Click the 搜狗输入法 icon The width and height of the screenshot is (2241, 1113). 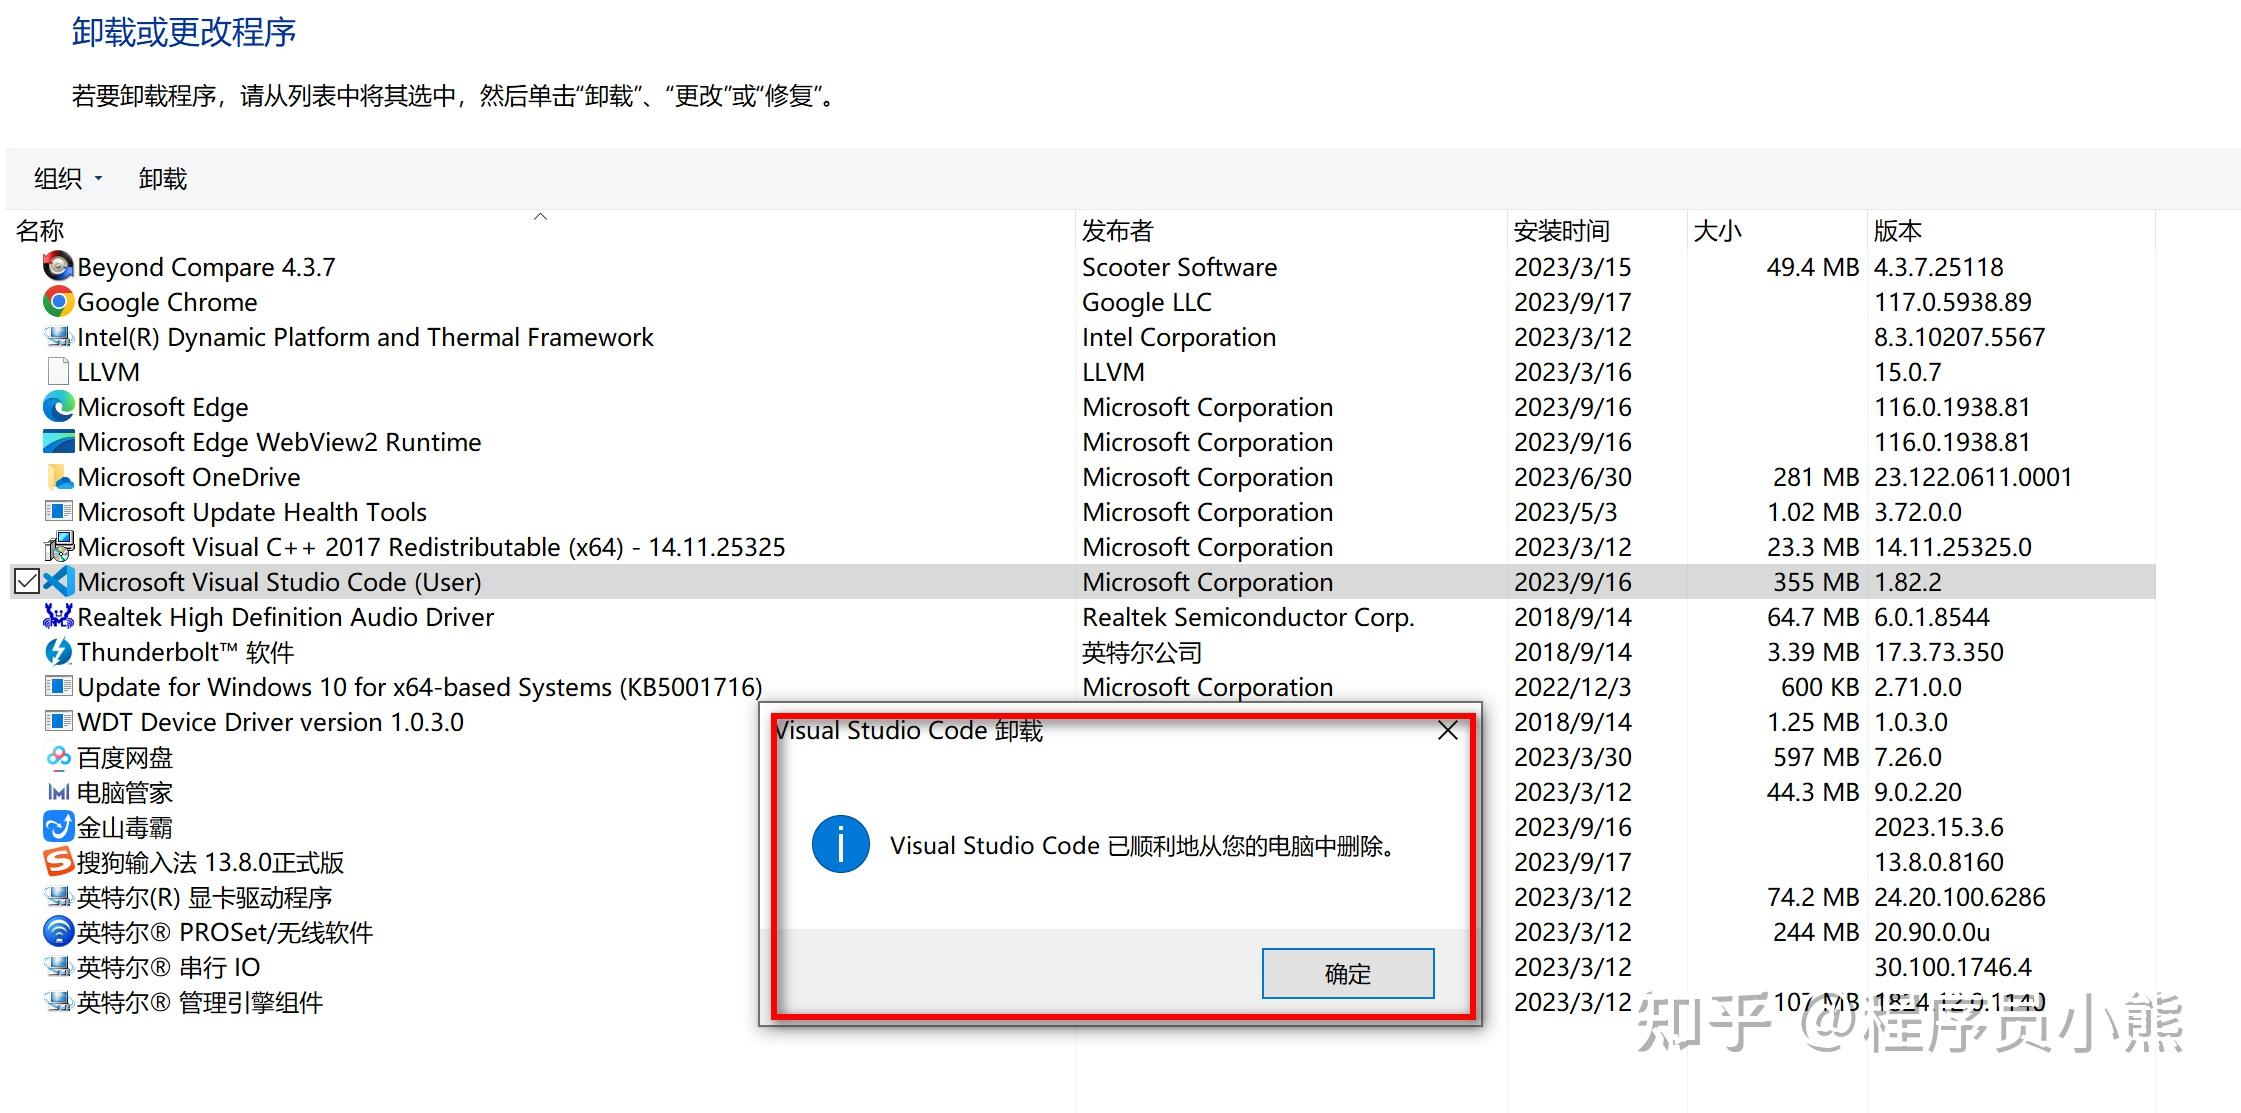pos(57,862)
